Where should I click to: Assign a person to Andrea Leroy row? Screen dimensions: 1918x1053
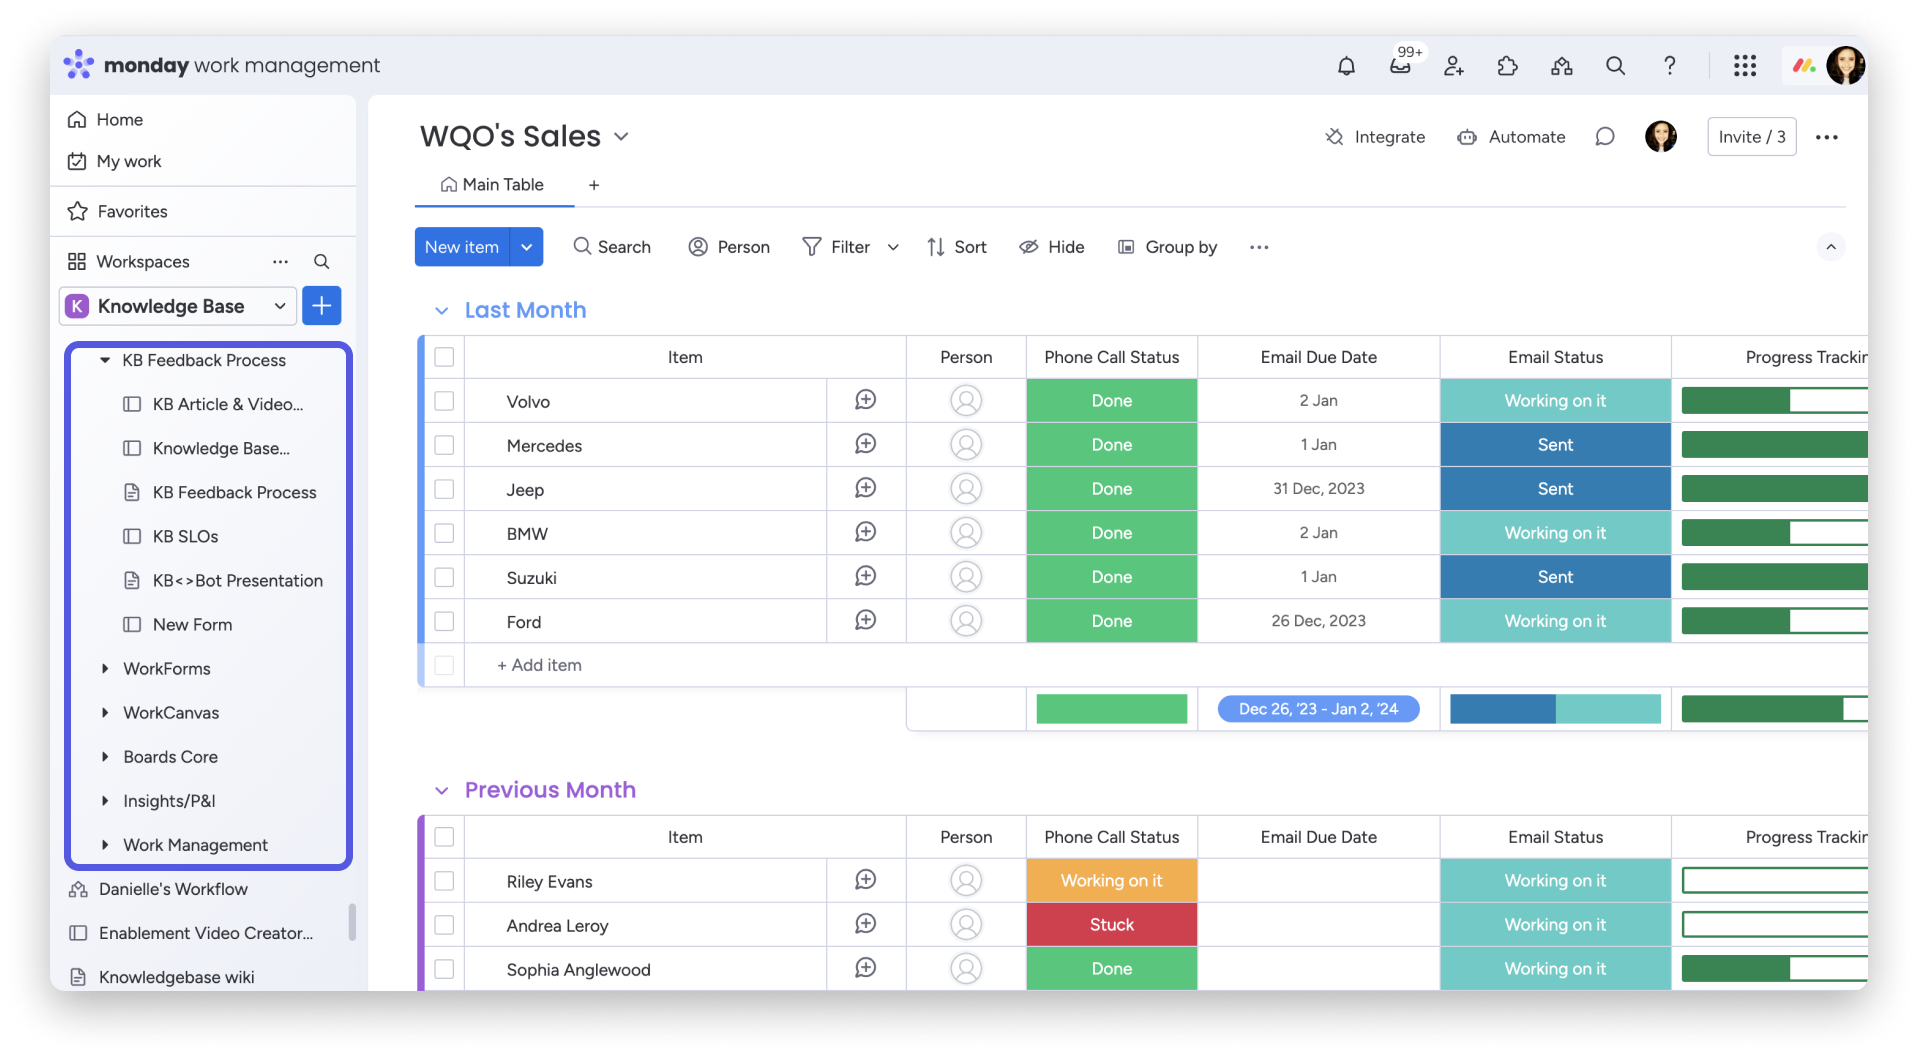click(966, 925)
